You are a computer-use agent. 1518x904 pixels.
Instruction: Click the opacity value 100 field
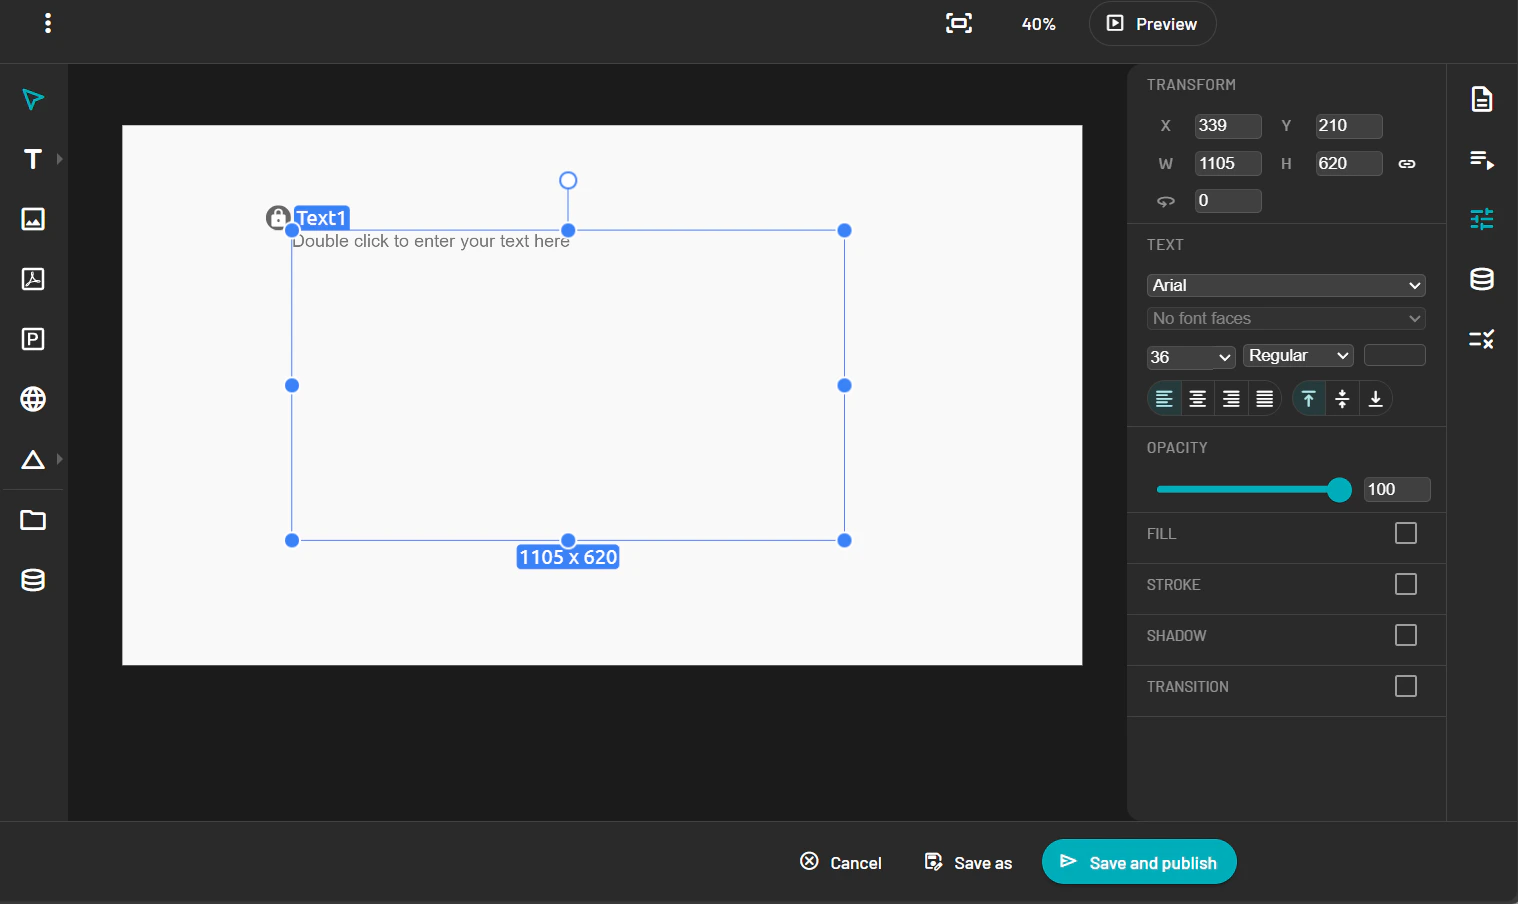tap(1397, 489)
